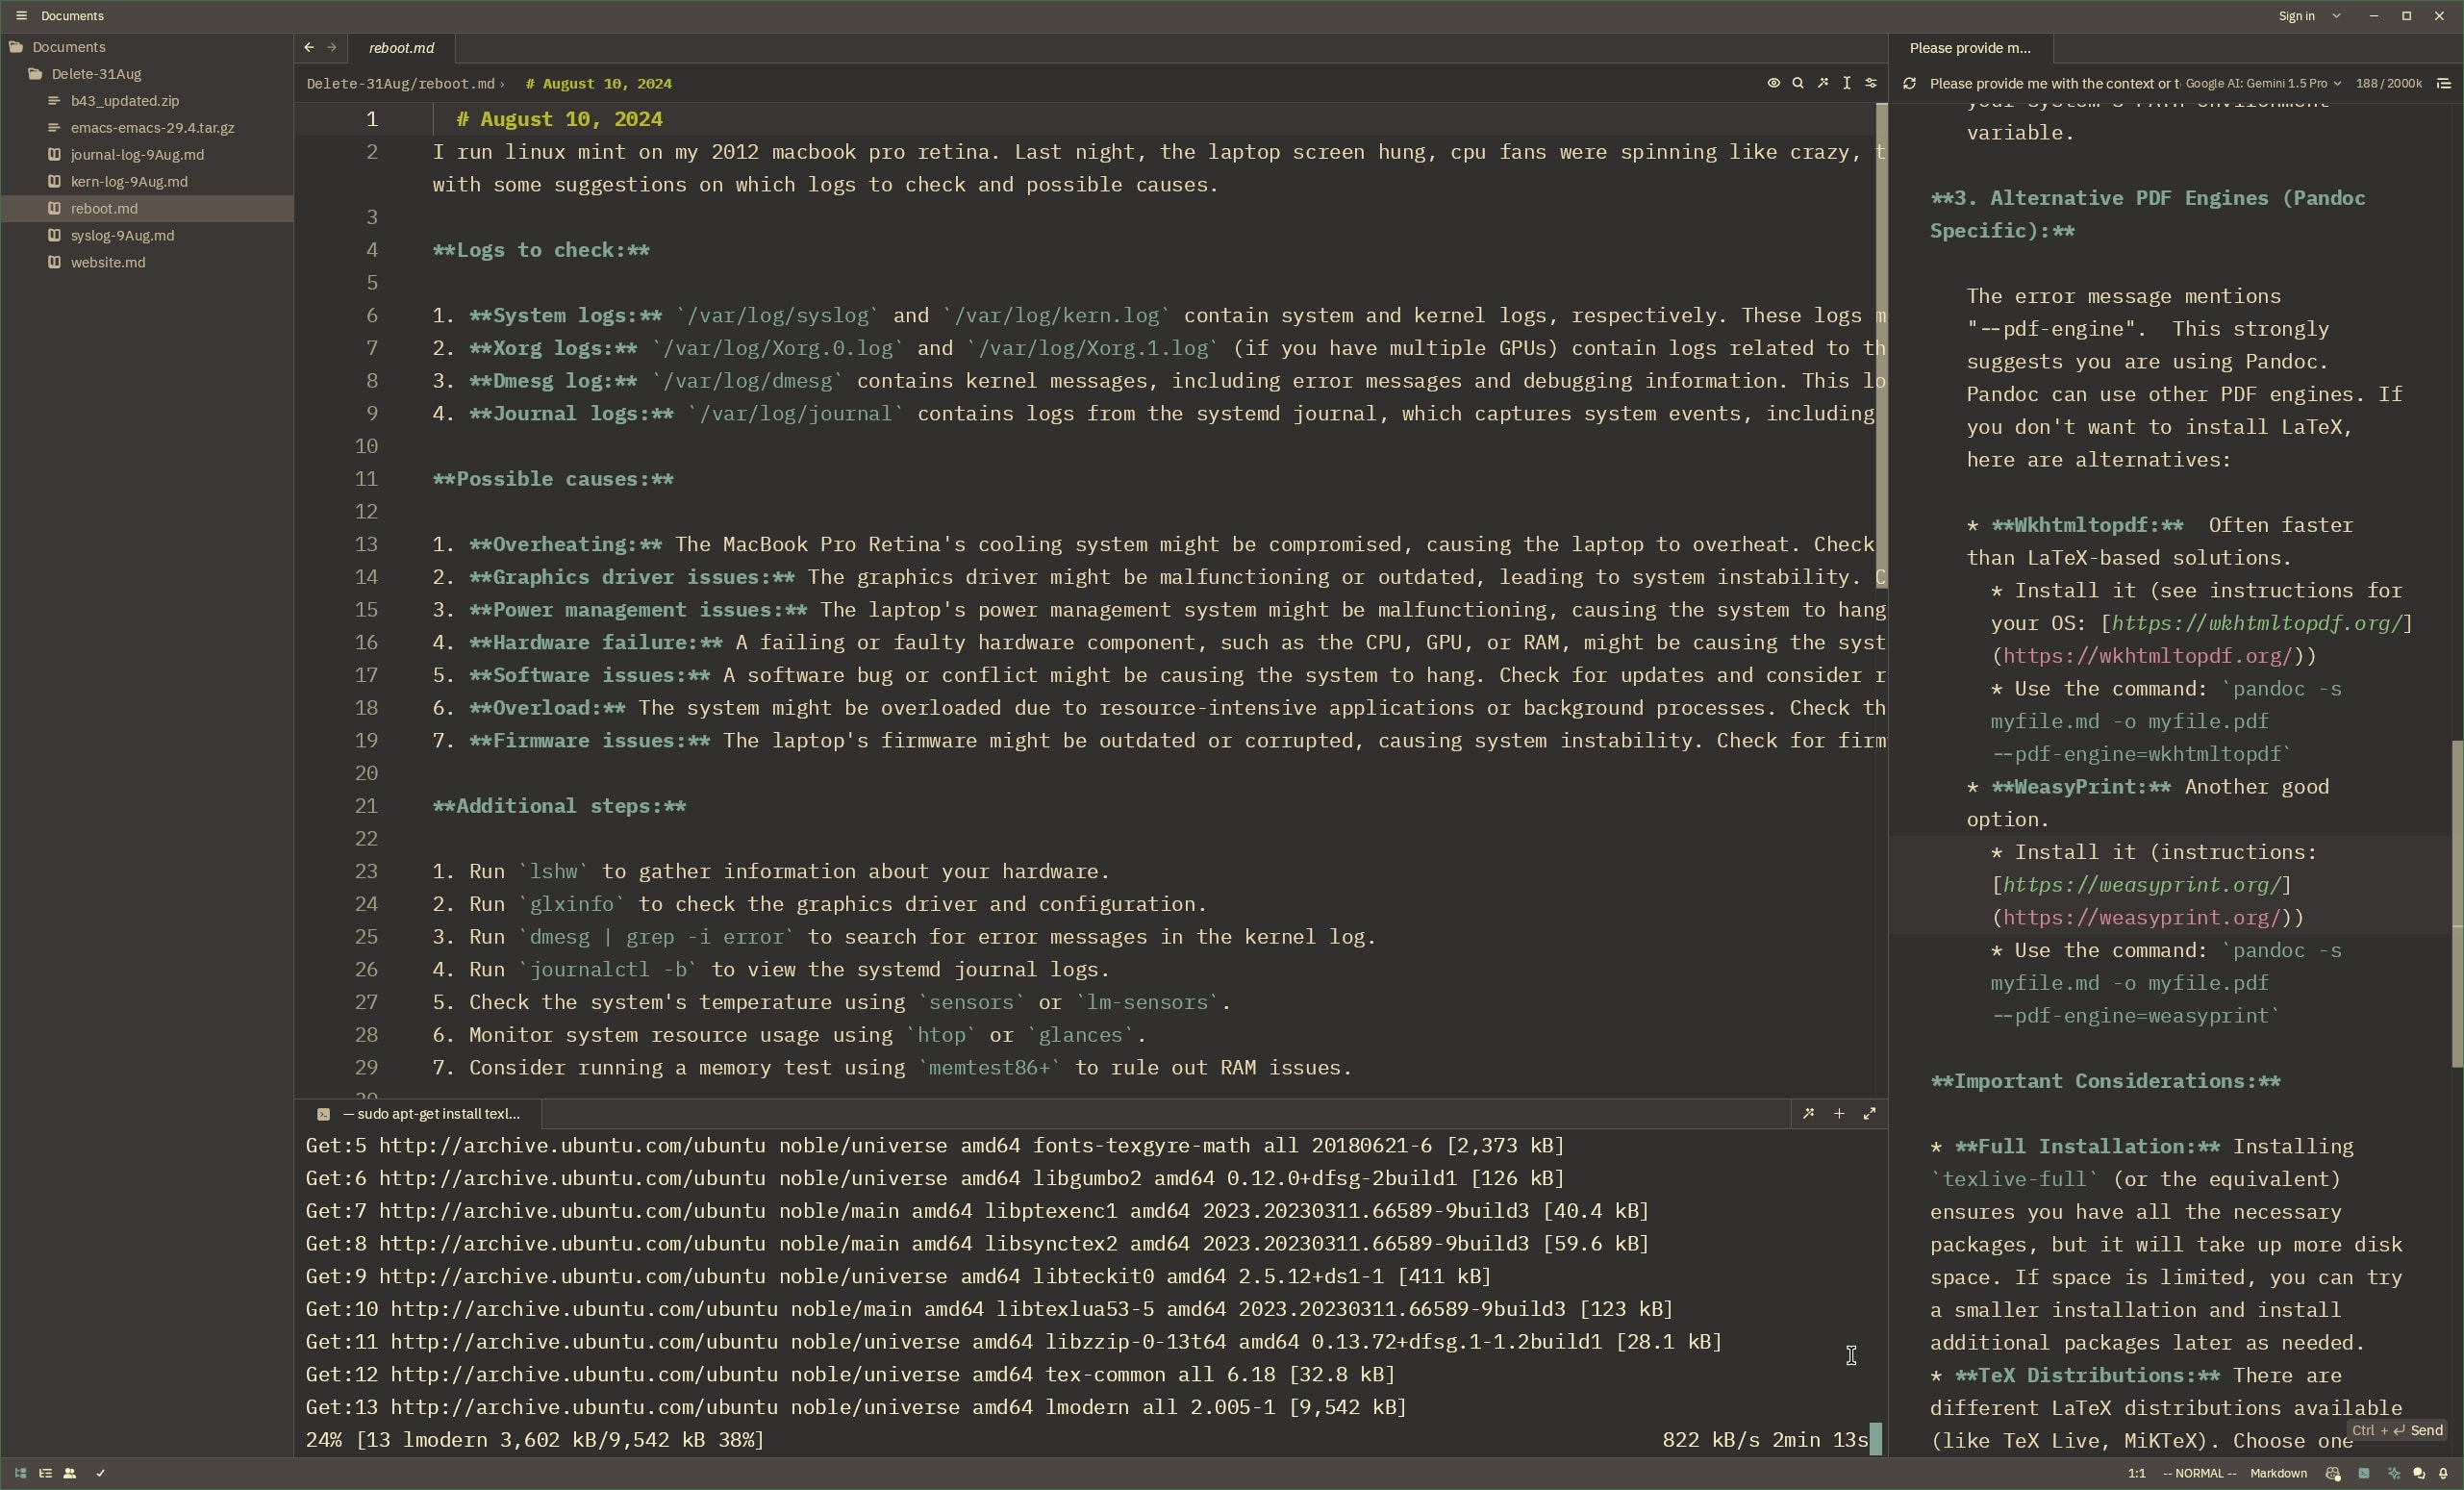Viewport: 2464px width, 1490px height.
Task: Click the '**Logs to check:**' heading line
Action: tap(541, 250)
